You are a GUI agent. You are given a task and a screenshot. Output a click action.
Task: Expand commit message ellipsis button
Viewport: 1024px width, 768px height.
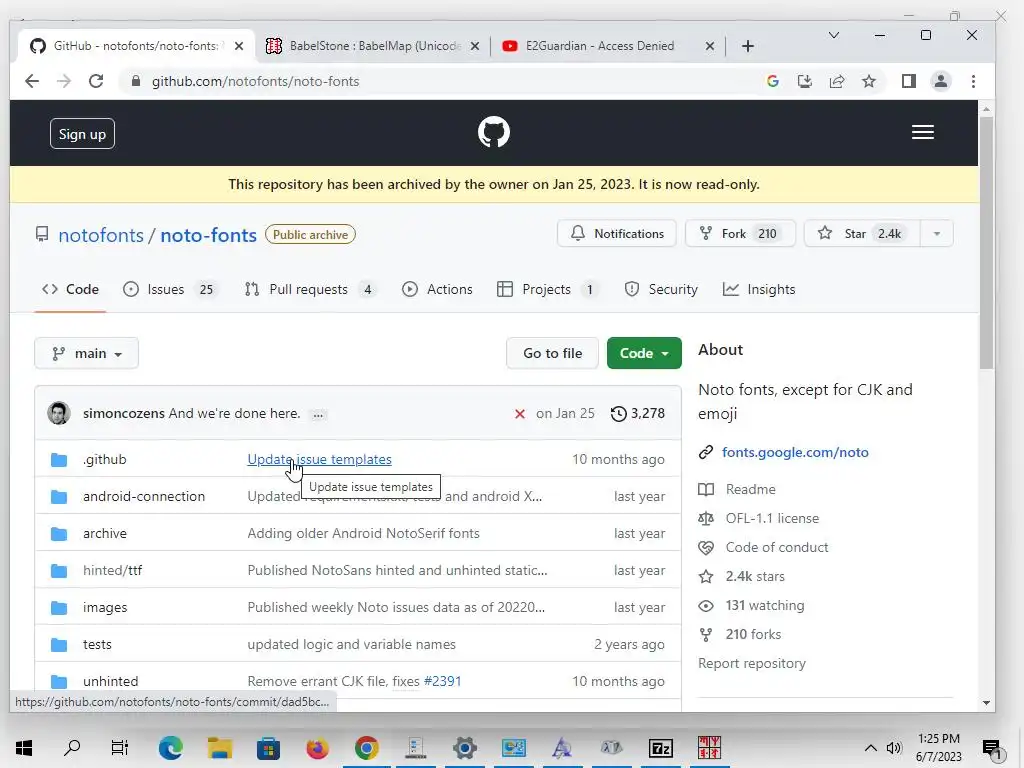(318, 415)
